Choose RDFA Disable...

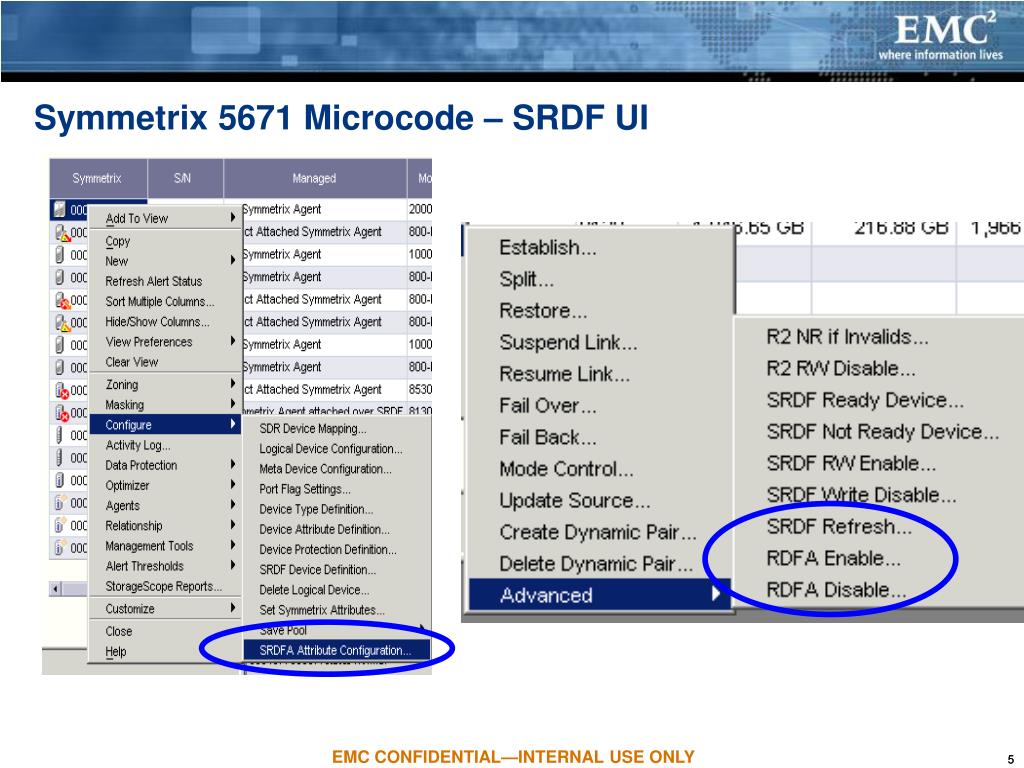pos(879,590)
